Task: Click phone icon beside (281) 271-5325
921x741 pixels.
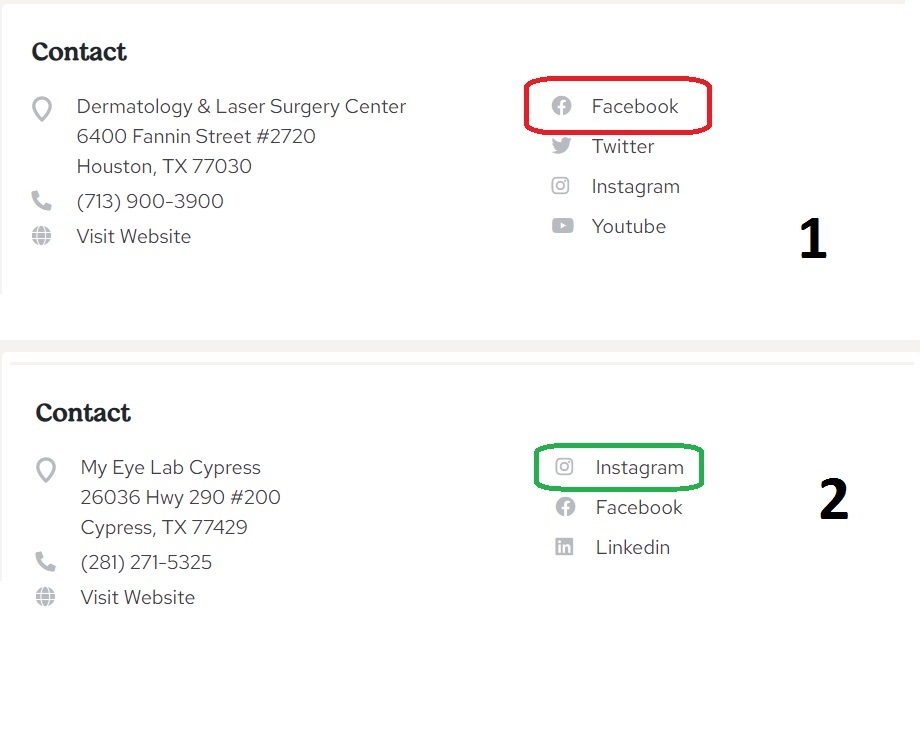Action: click(x=45, y=562)
